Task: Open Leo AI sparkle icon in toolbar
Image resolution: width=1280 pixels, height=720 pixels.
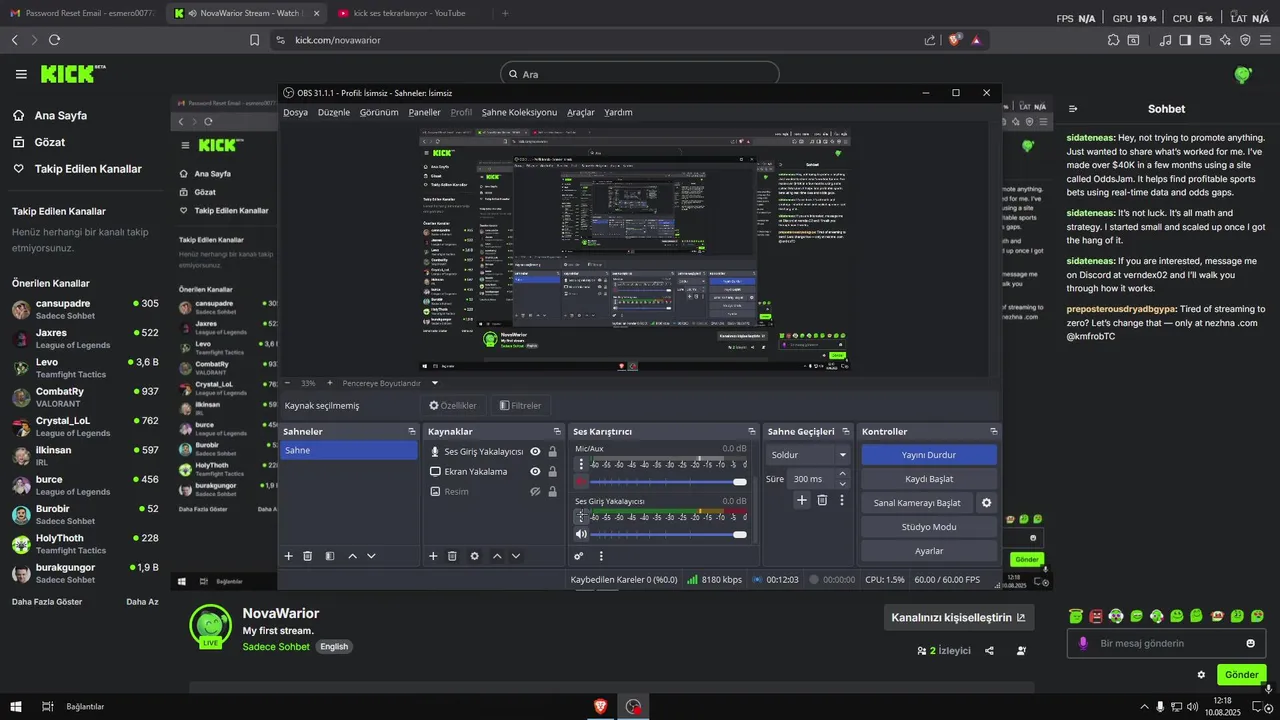Action: coord(1225,40)
